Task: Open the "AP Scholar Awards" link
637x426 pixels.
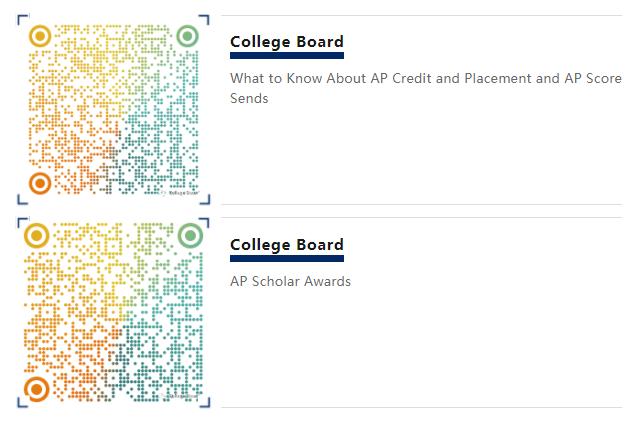Action: tap(290, 281)
